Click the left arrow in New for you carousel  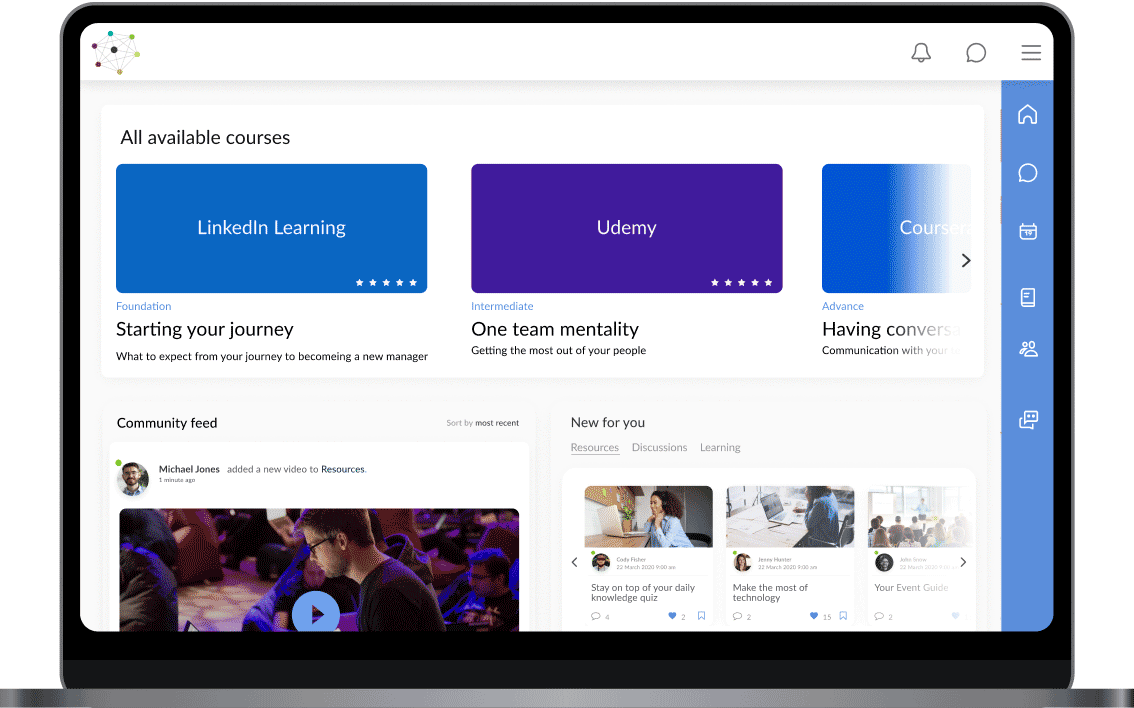click(574, 562)
